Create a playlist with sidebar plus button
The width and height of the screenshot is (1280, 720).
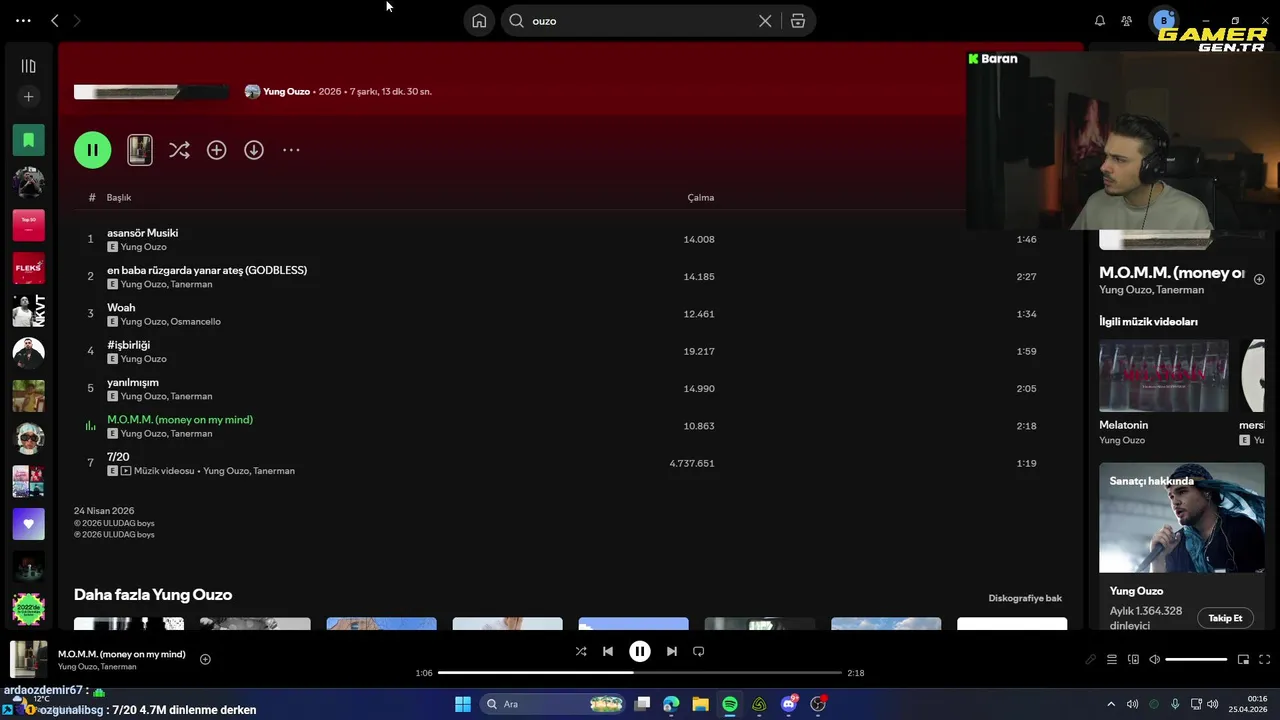point(28,97)
